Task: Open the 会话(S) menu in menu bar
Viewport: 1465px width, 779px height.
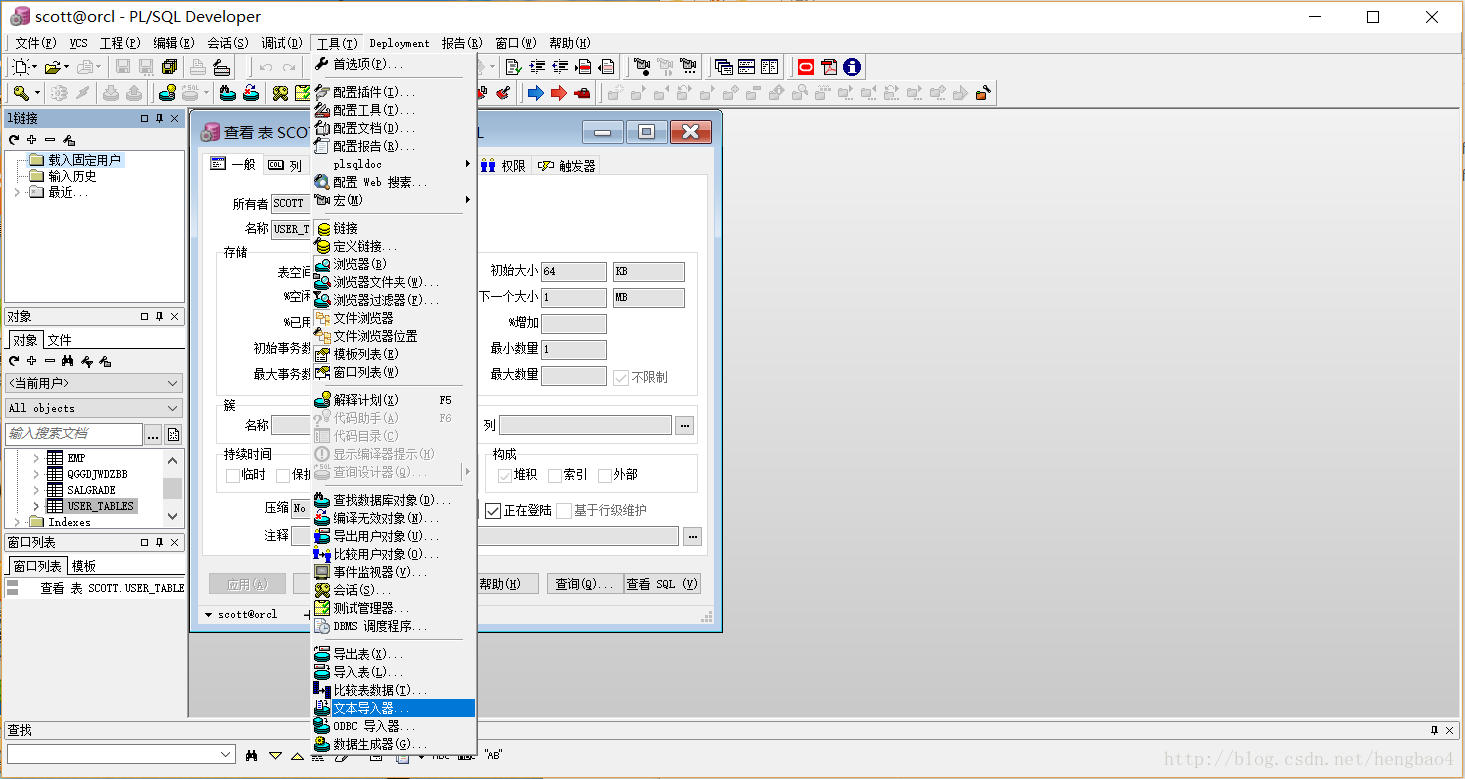Action: pos(228,43)
